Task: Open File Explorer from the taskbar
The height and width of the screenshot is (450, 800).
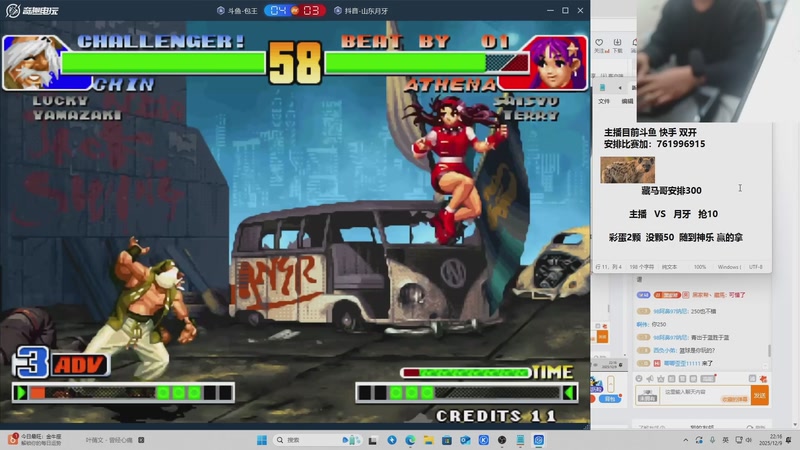Action: point(429,440)
